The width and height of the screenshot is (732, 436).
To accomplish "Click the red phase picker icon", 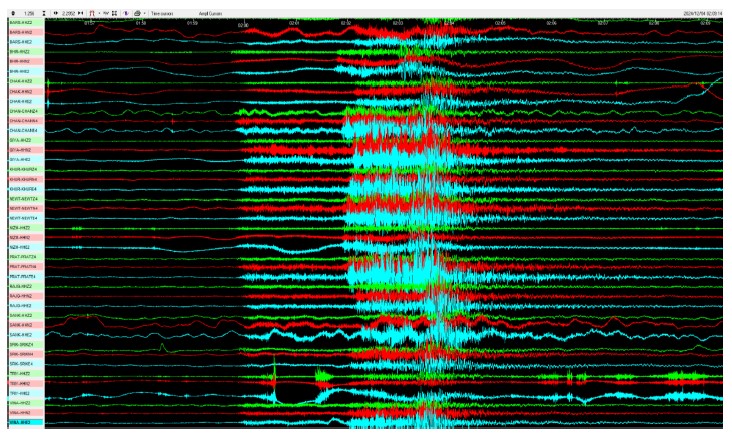I will [x=93, y=13].
